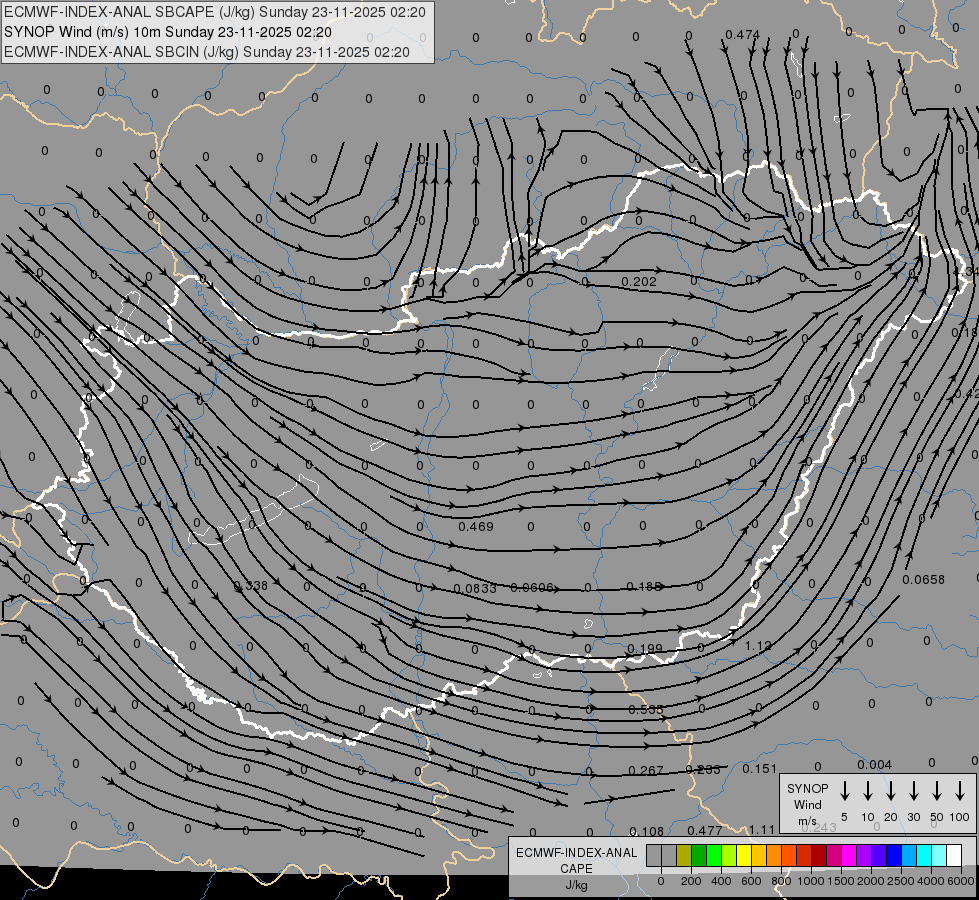Select the orange CAPE swatch before 800

774,856
